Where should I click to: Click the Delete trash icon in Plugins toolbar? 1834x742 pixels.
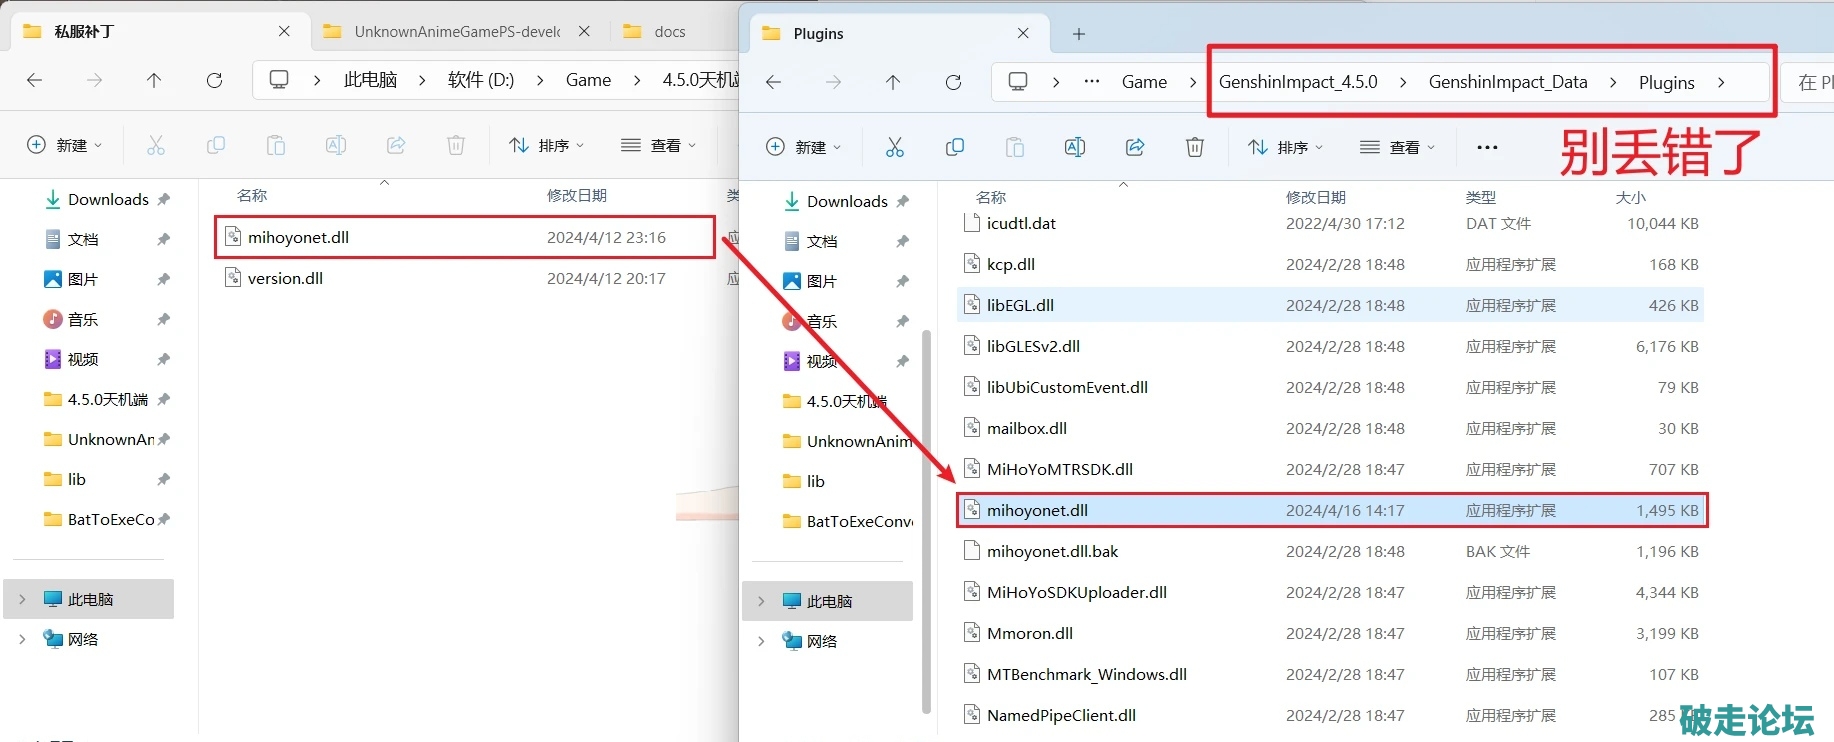pos(1194,148)
